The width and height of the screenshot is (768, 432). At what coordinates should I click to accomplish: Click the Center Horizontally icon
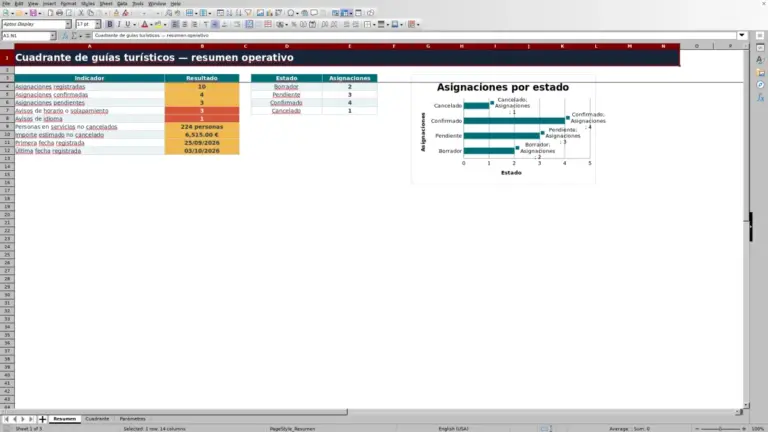coord(185,24)
